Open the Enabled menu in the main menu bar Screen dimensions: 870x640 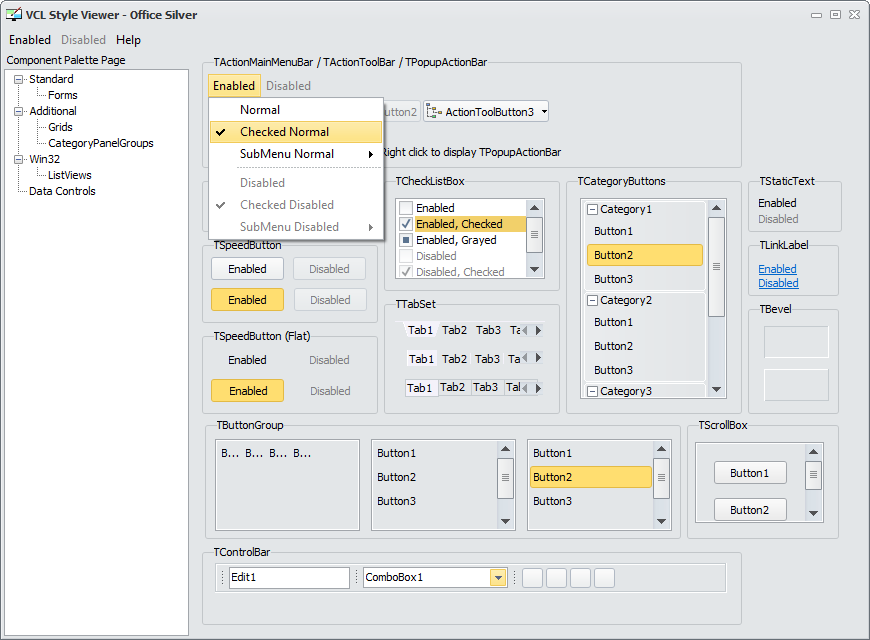tap(30, 40)
